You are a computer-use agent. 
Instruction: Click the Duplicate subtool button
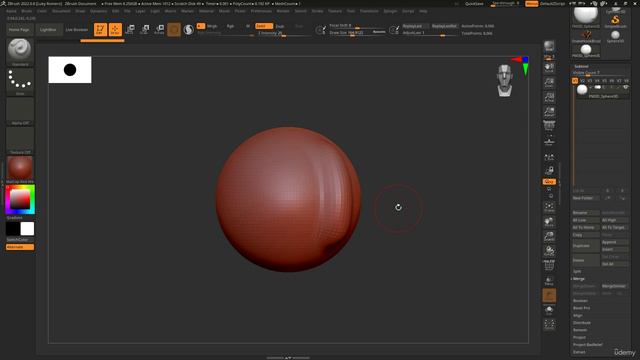tap(586, 246)
